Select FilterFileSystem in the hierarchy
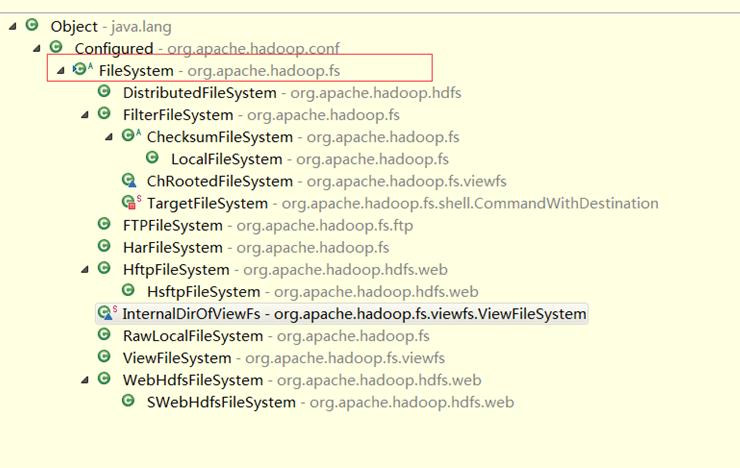The height and width of the screenshot is (468, 740). [x=261, y=115]
